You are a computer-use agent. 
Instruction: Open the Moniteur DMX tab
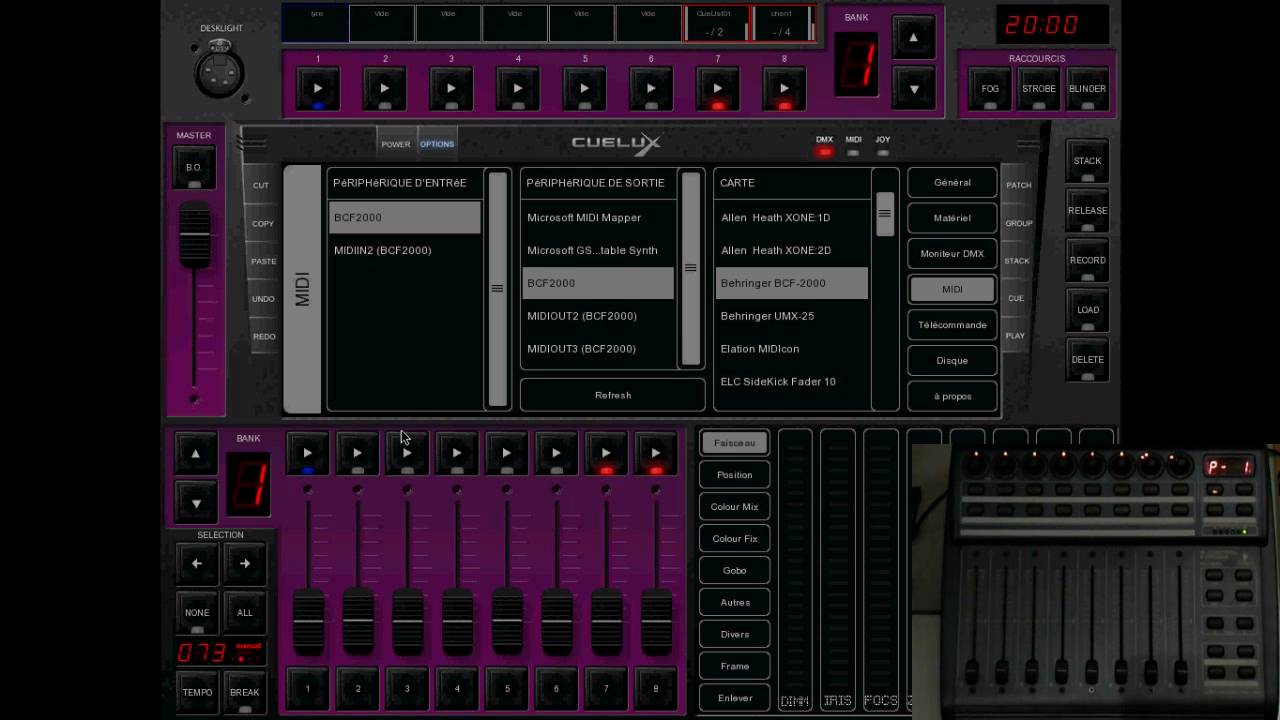[952, 254]
